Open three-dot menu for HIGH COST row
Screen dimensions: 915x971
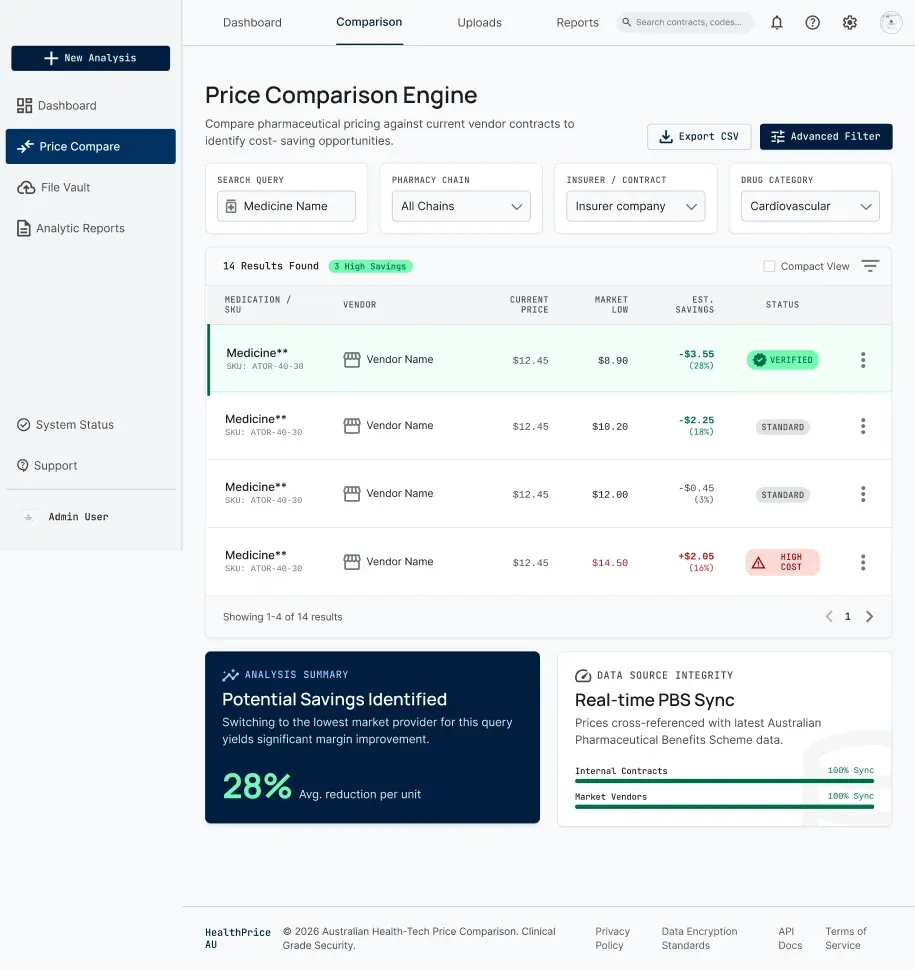coord(863,562)
